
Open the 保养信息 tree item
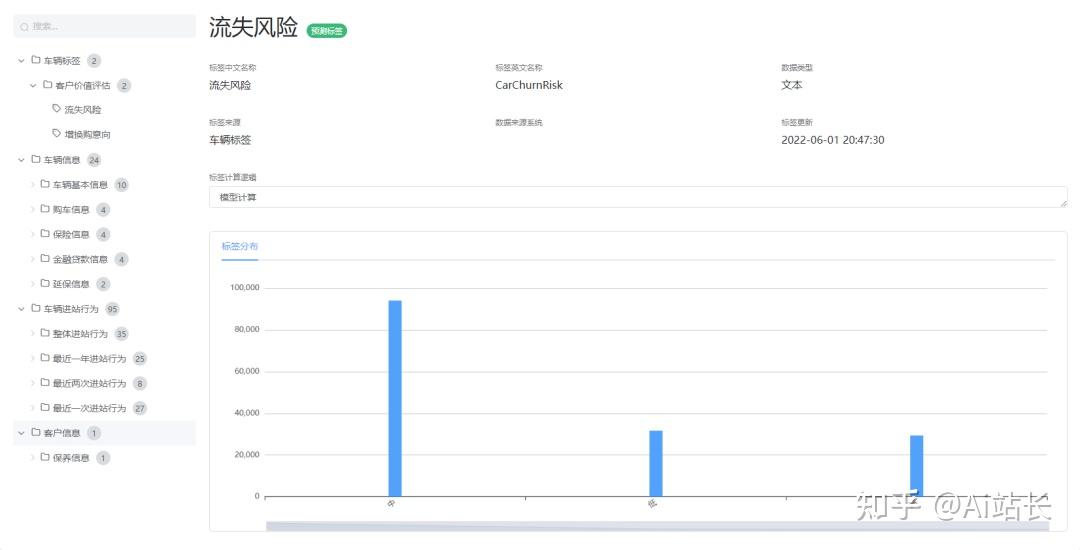click(71, 458)
